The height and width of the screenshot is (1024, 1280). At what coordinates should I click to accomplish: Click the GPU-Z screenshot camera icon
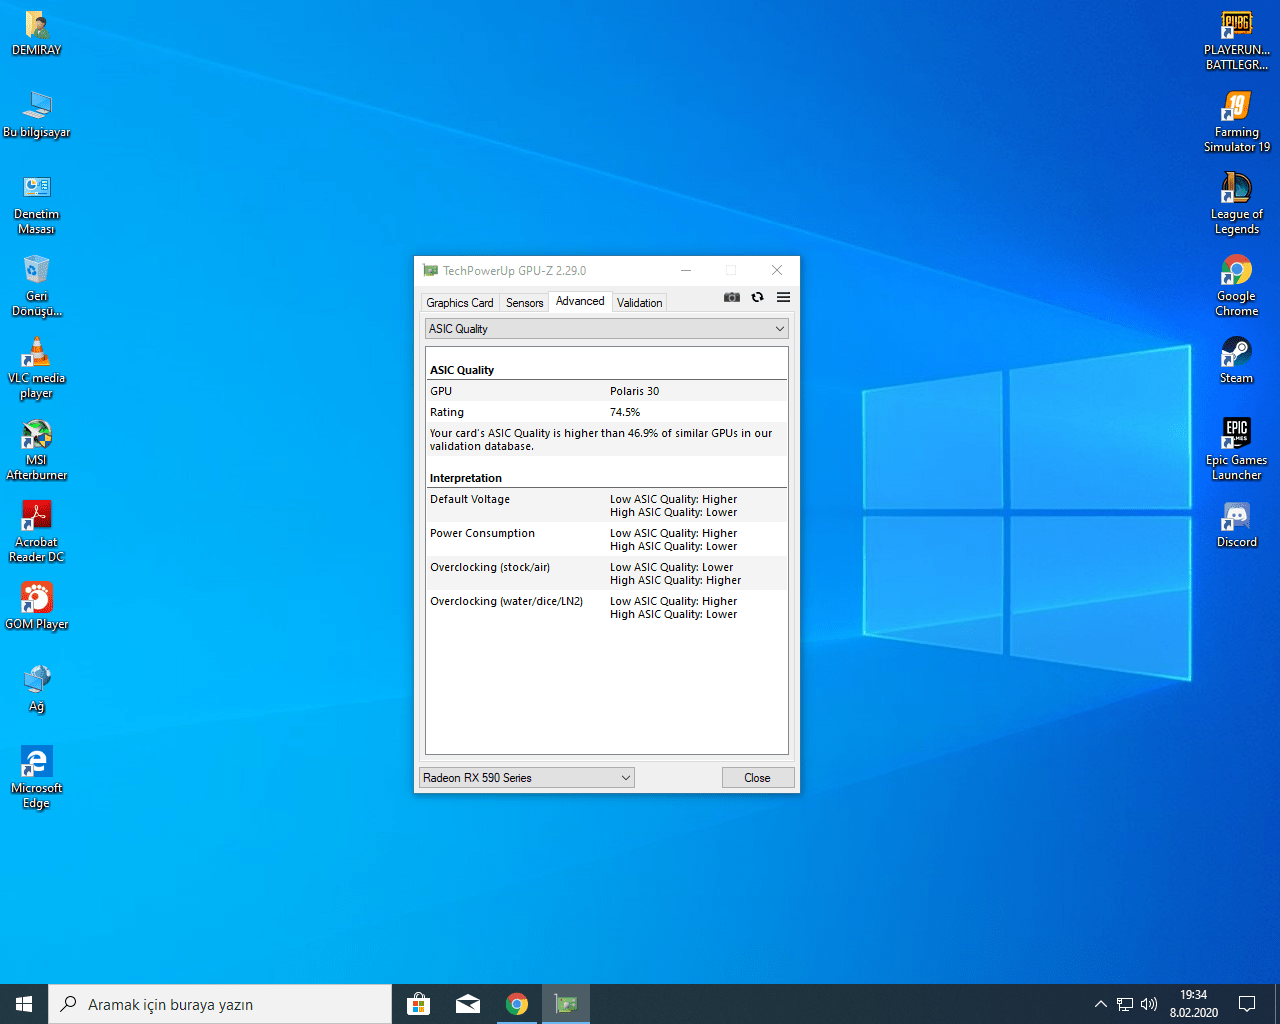[732, 297]
